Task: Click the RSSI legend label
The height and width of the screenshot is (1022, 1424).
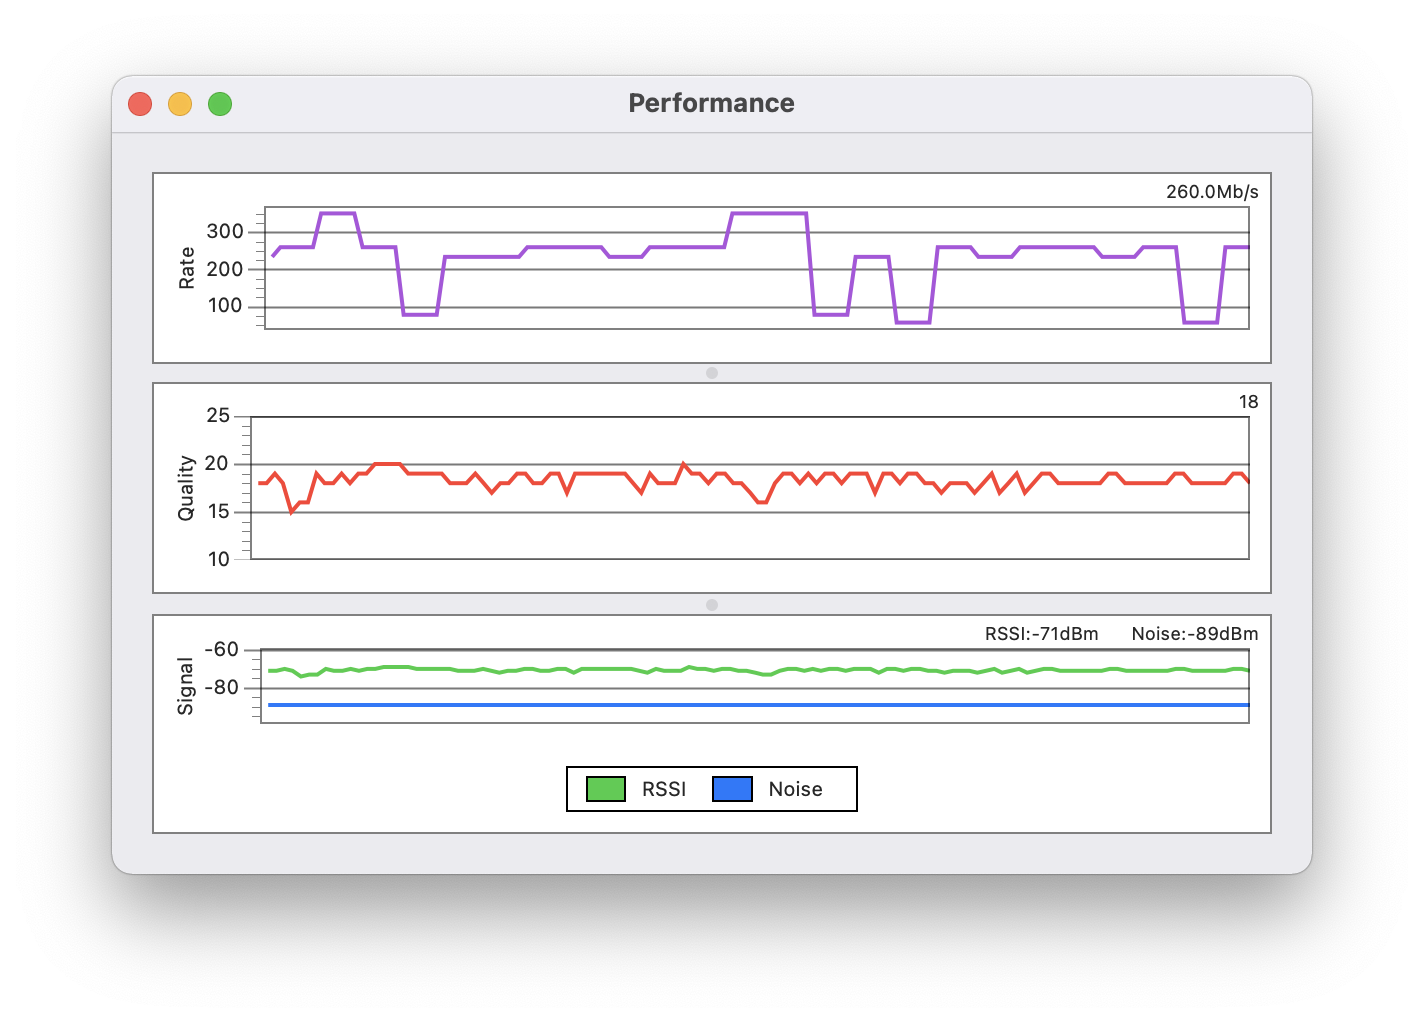Action: (x=664, y=789)
